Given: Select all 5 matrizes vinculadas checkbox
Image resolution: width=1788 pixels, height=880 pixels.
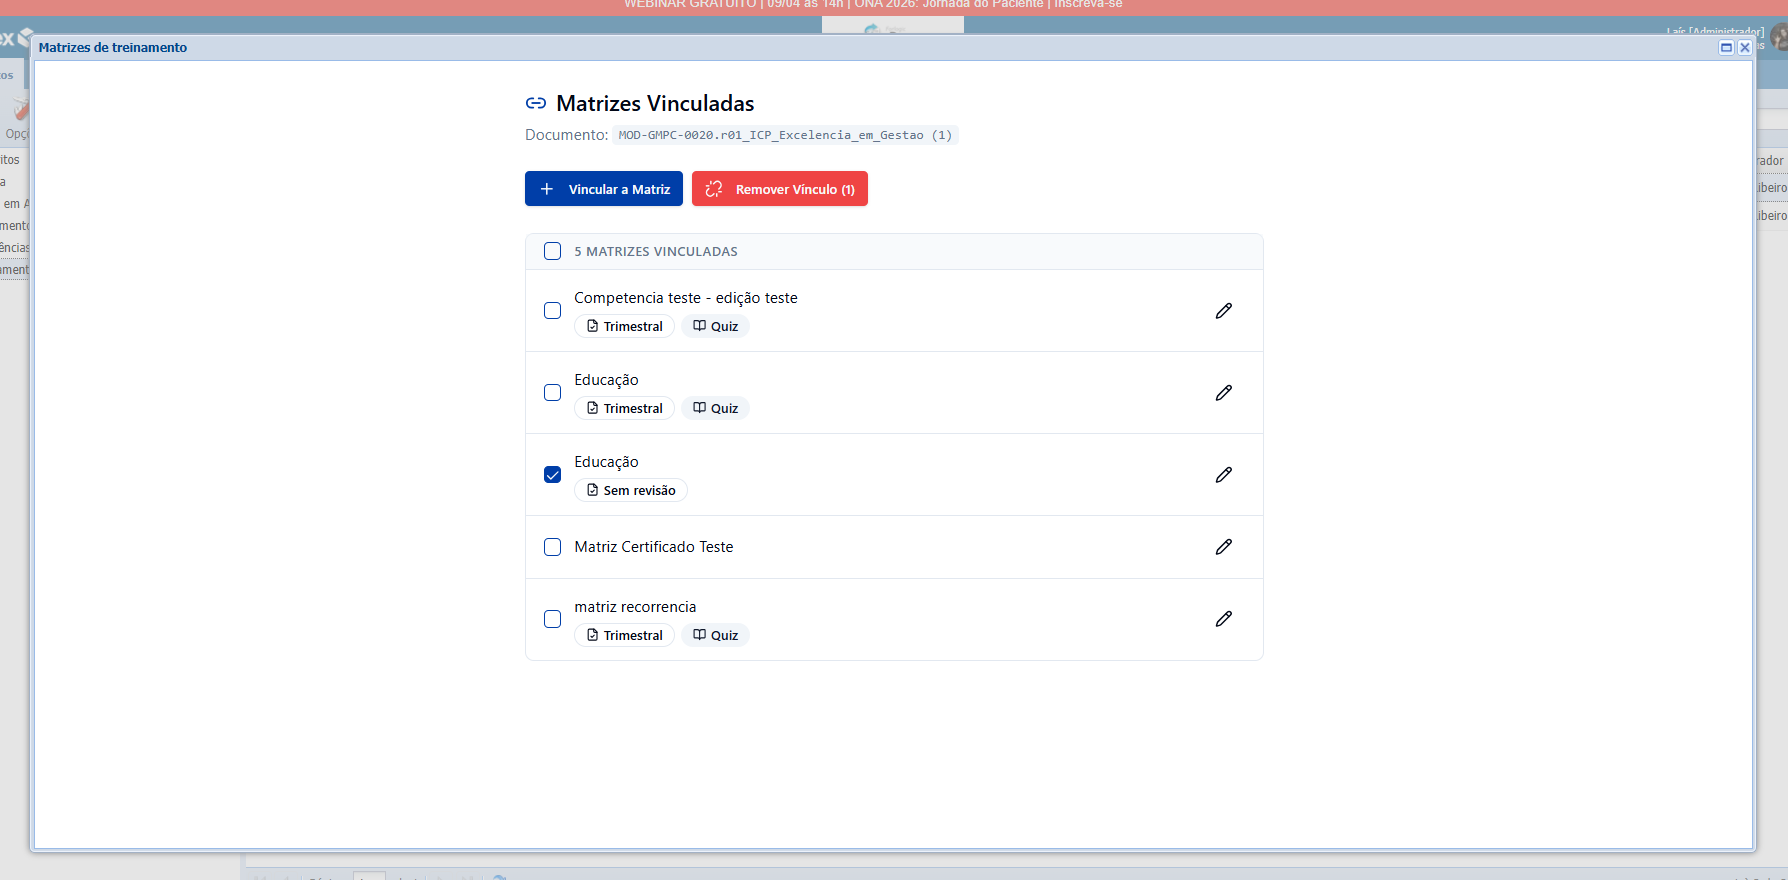Looking at the screenshot, I should [552, 251].
